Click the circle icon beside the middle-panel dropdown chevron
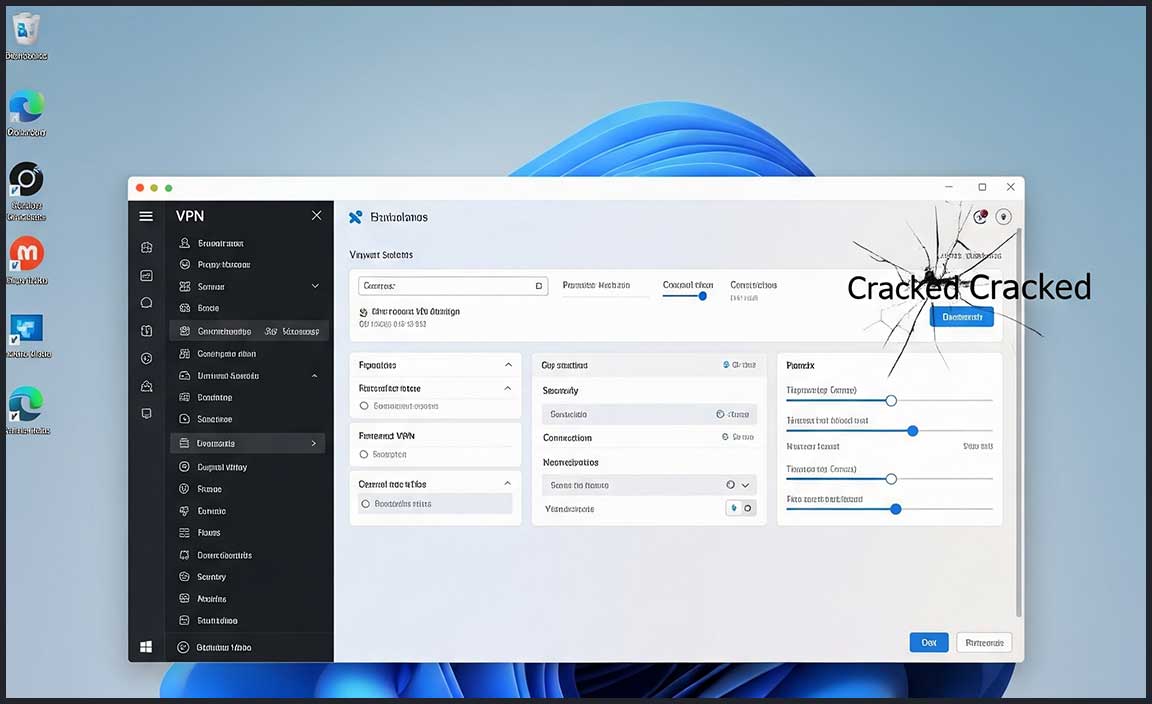Screen dimensions: 1152x704 click(x=730, y=485)
